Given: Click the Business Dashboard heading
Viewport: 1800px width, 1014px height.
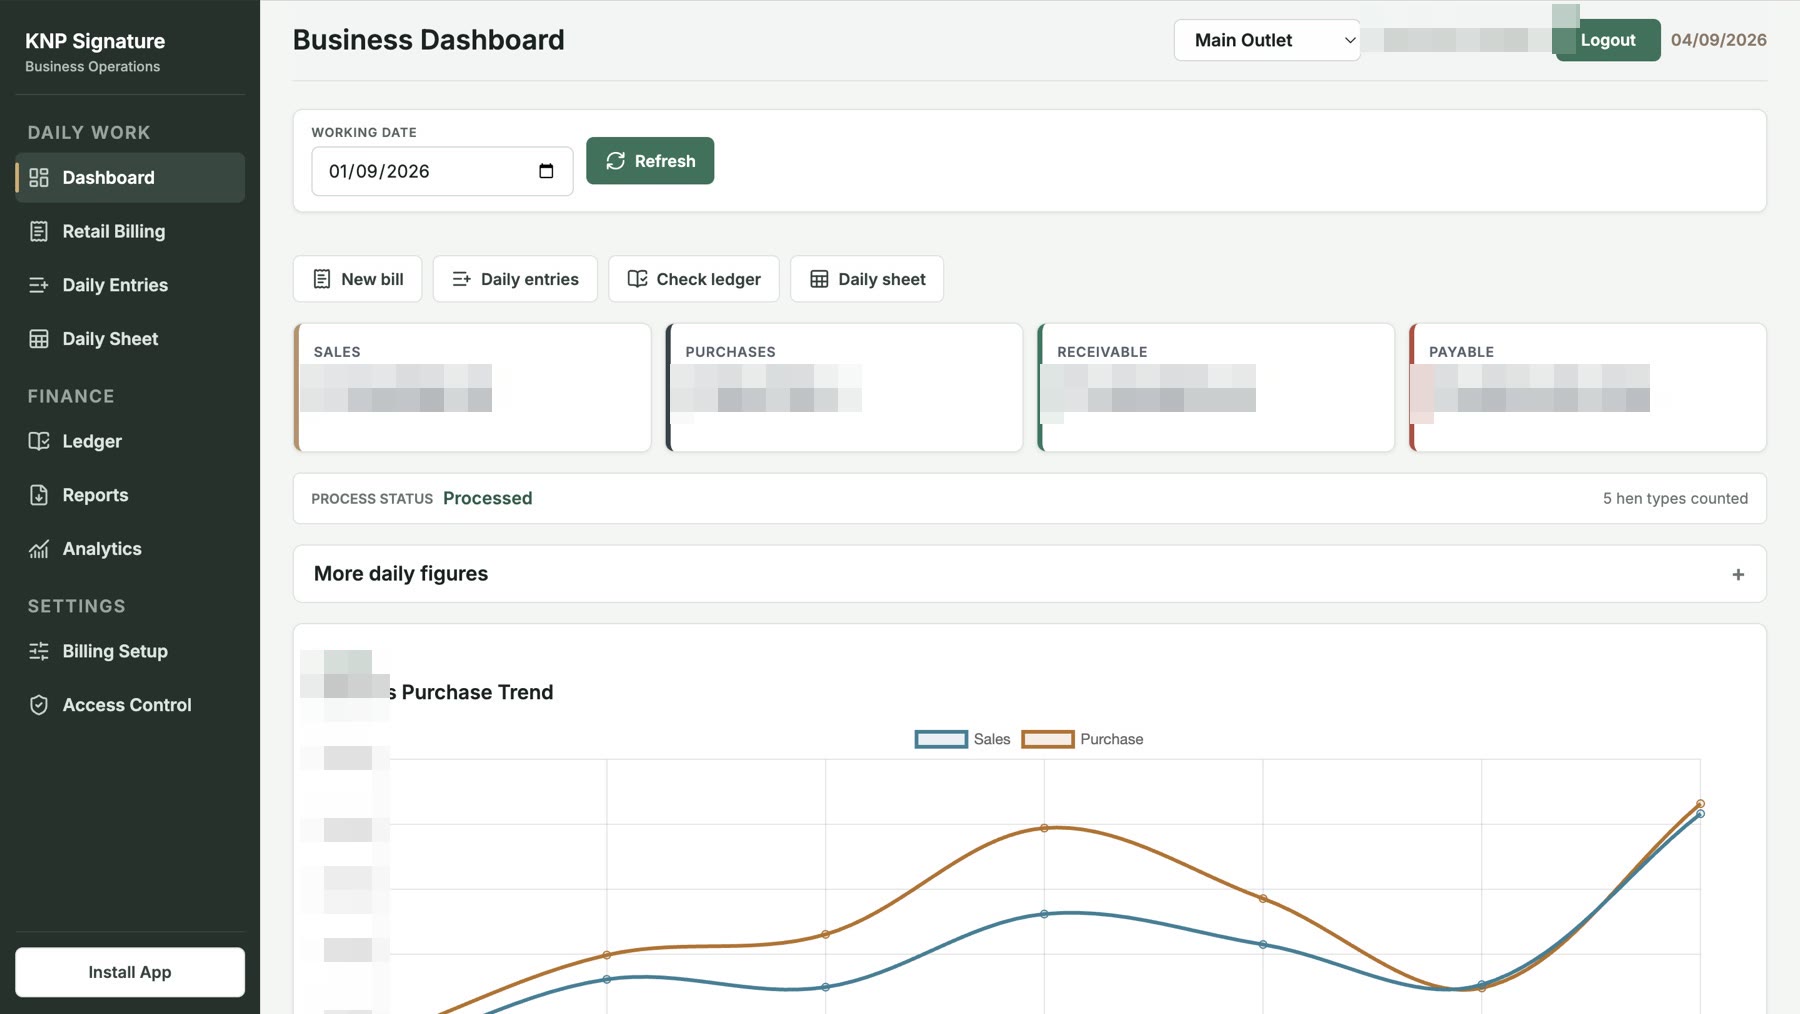Looking at the screenshot, I should pos(429,40).
